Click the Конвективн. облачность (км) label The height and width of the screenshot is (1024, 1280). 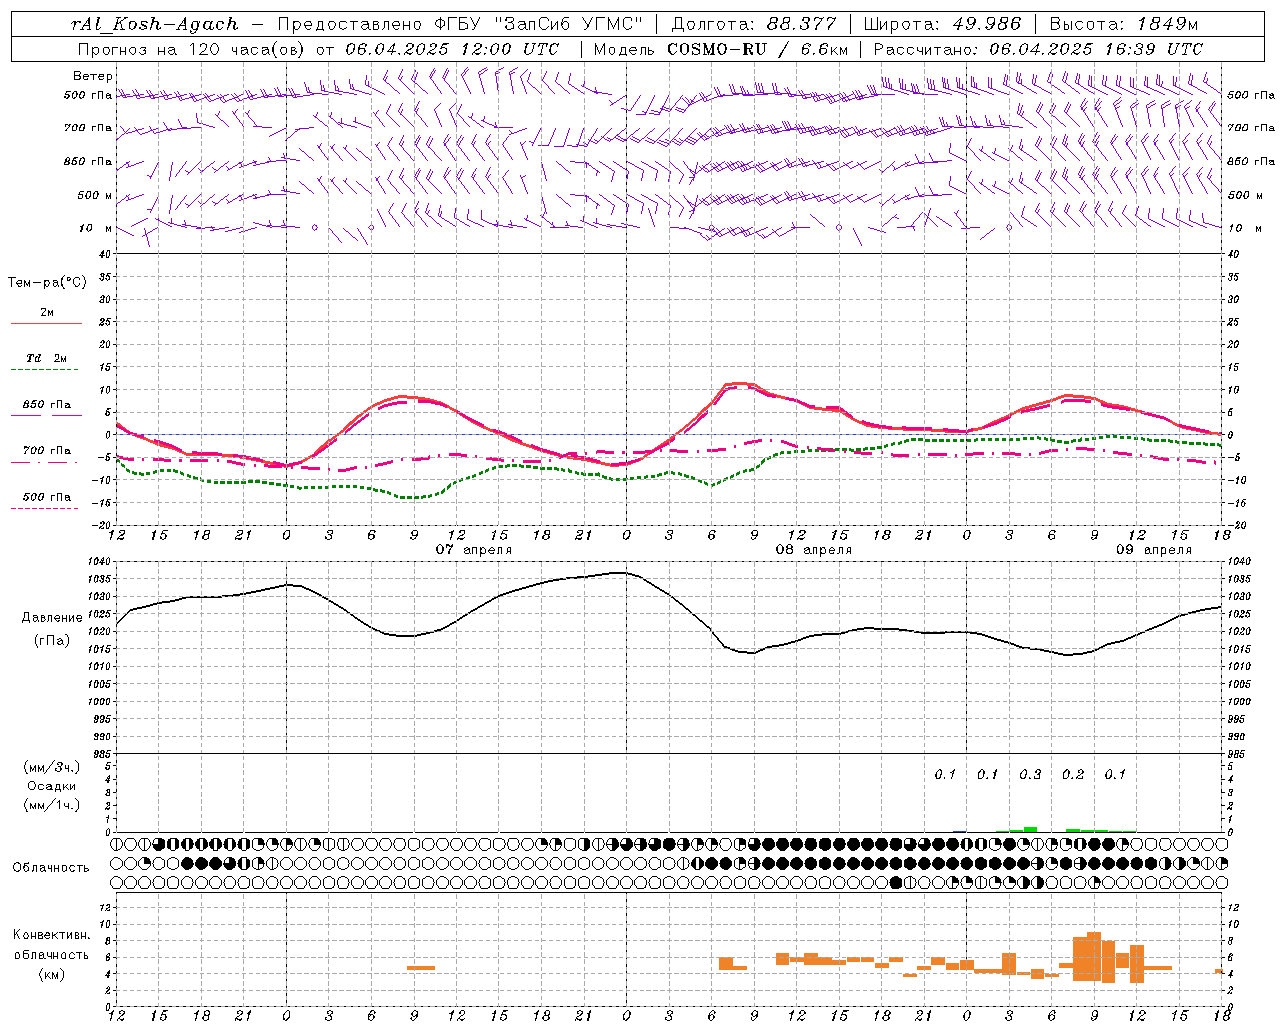[x=51, y=954]
